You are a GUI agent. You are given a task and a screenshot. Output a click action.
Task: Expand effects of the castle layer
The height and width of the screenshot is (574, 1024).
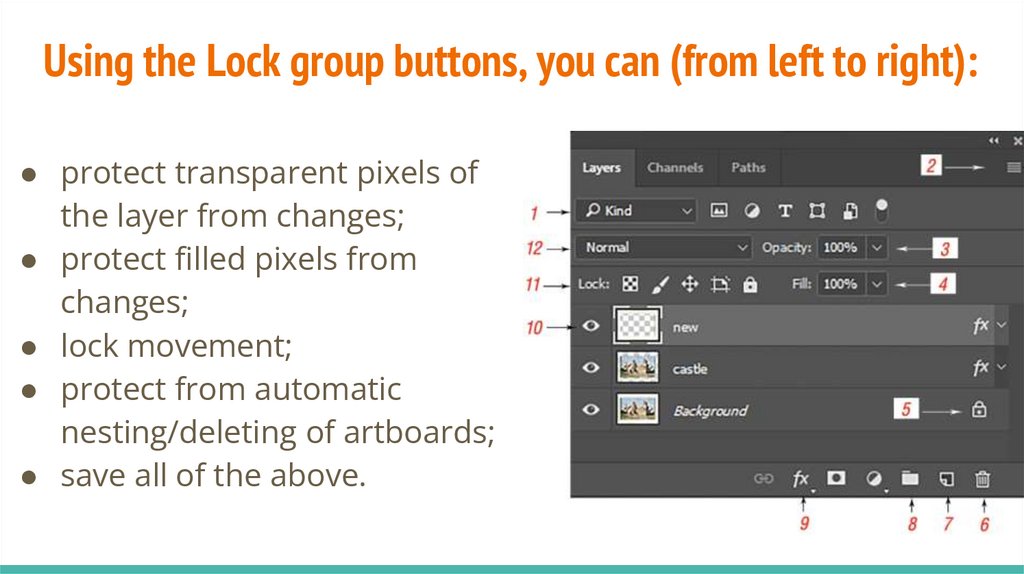pyautogui.click(x=1001, y=368)
